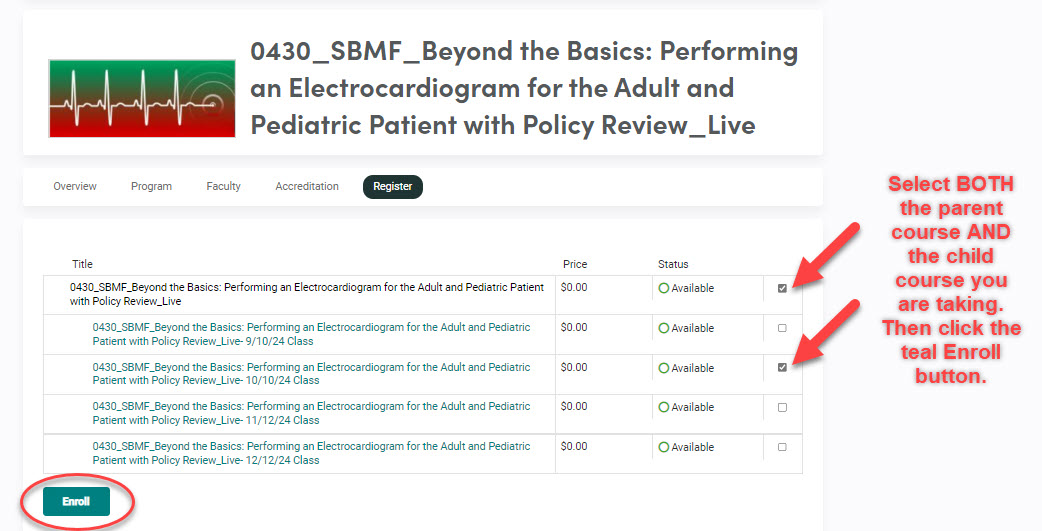Select the Register tab
This screenshot has width=1042, height=531.
click(x=392, y=187)
